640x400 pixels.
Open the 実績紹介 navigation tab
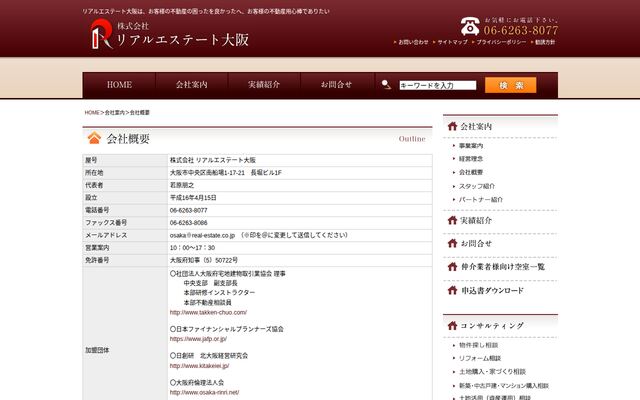click(x=264, y=85)
